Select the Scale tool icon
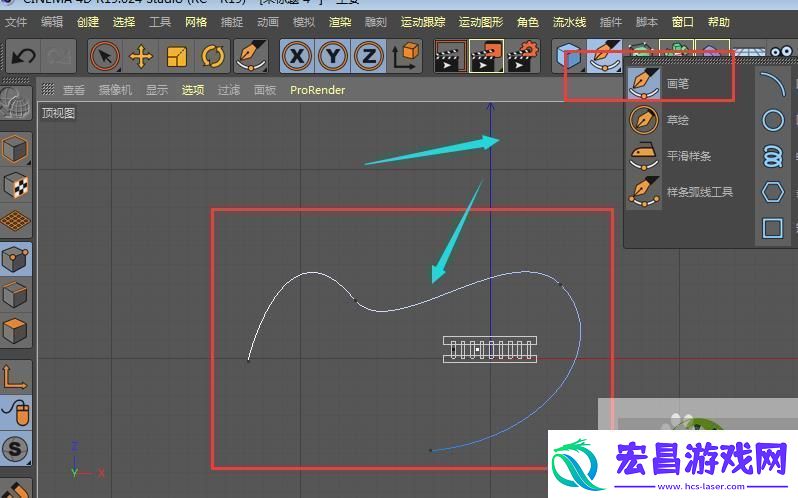798x498 pixels. pos(177,56)
